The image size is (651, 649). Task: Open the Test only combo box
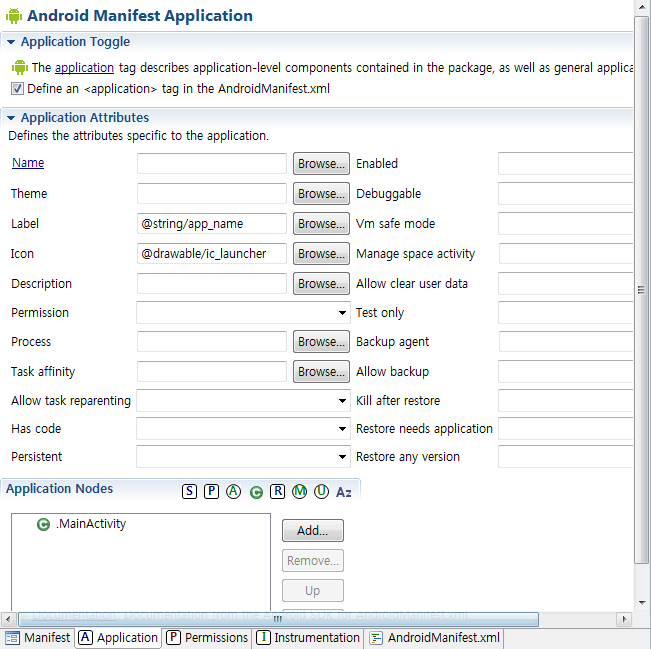(565, 313)
